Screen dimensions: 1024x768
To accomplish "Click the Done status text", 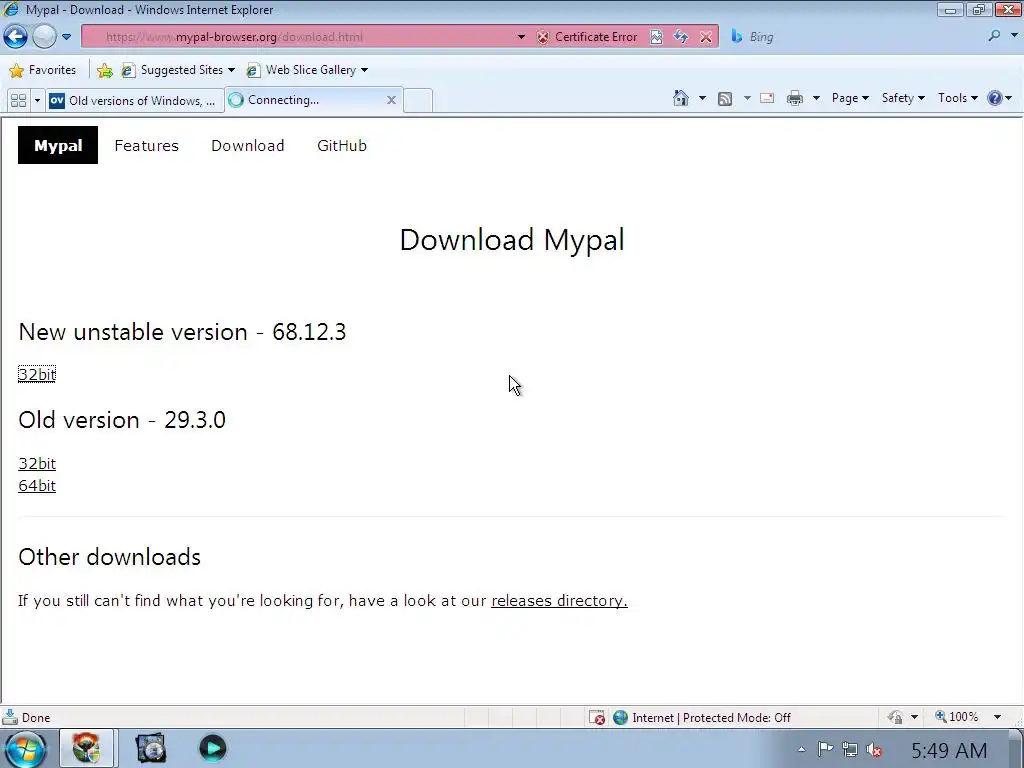I will (36, 718).
